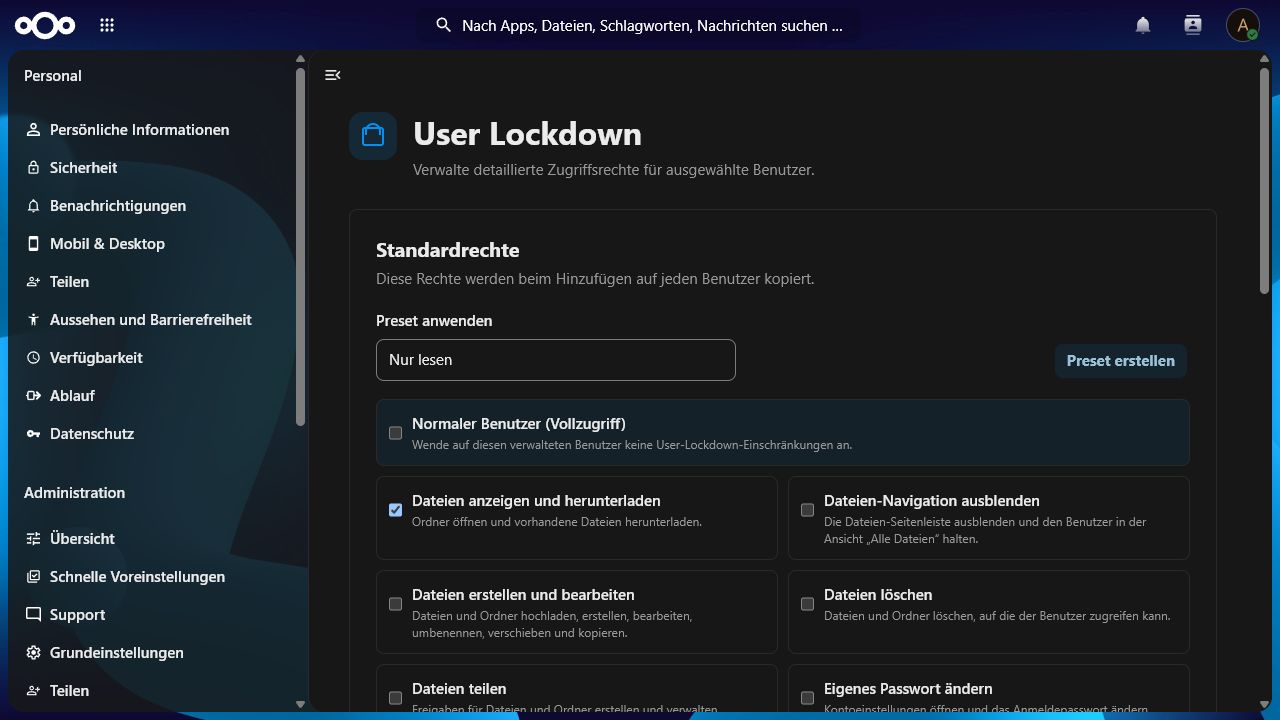The width and height of the screenshot is (1280, 720).
Task: Enable Dateien erstellen und bearbeiten checkbox
Action: [x=395, y=604]
